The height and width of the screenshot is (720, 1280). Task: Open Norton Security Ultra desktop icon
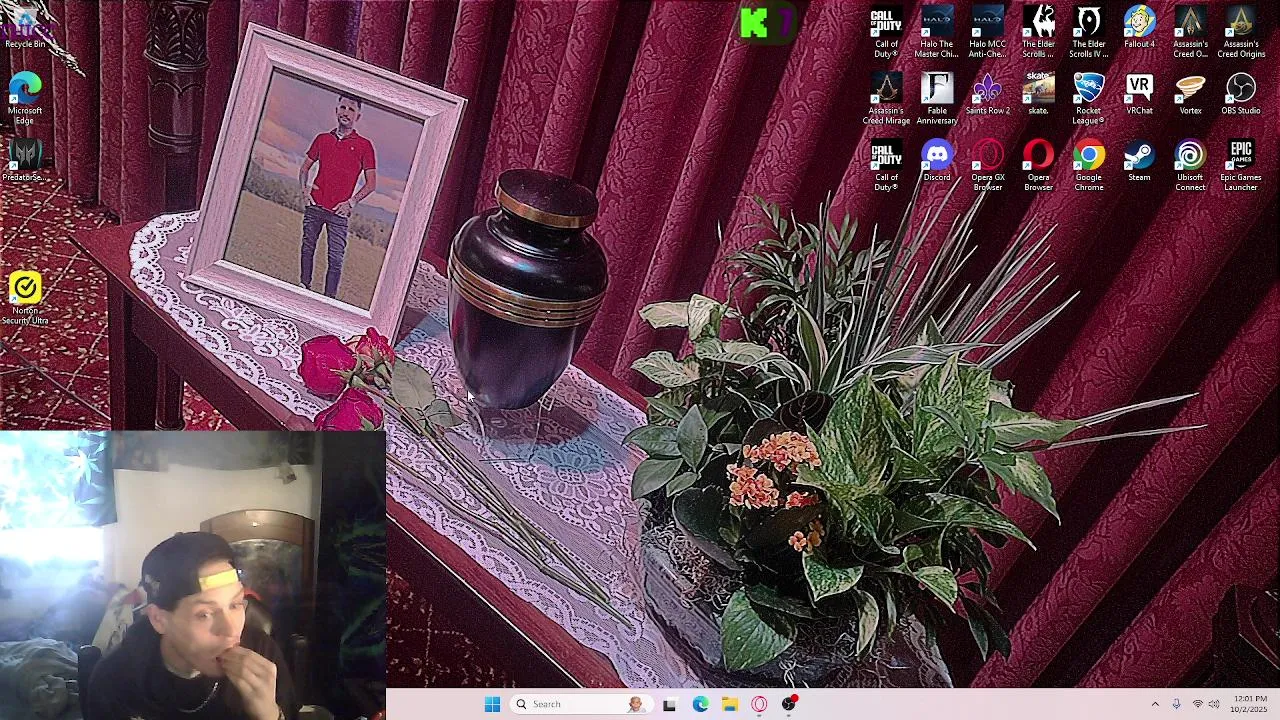pos(25,298)
